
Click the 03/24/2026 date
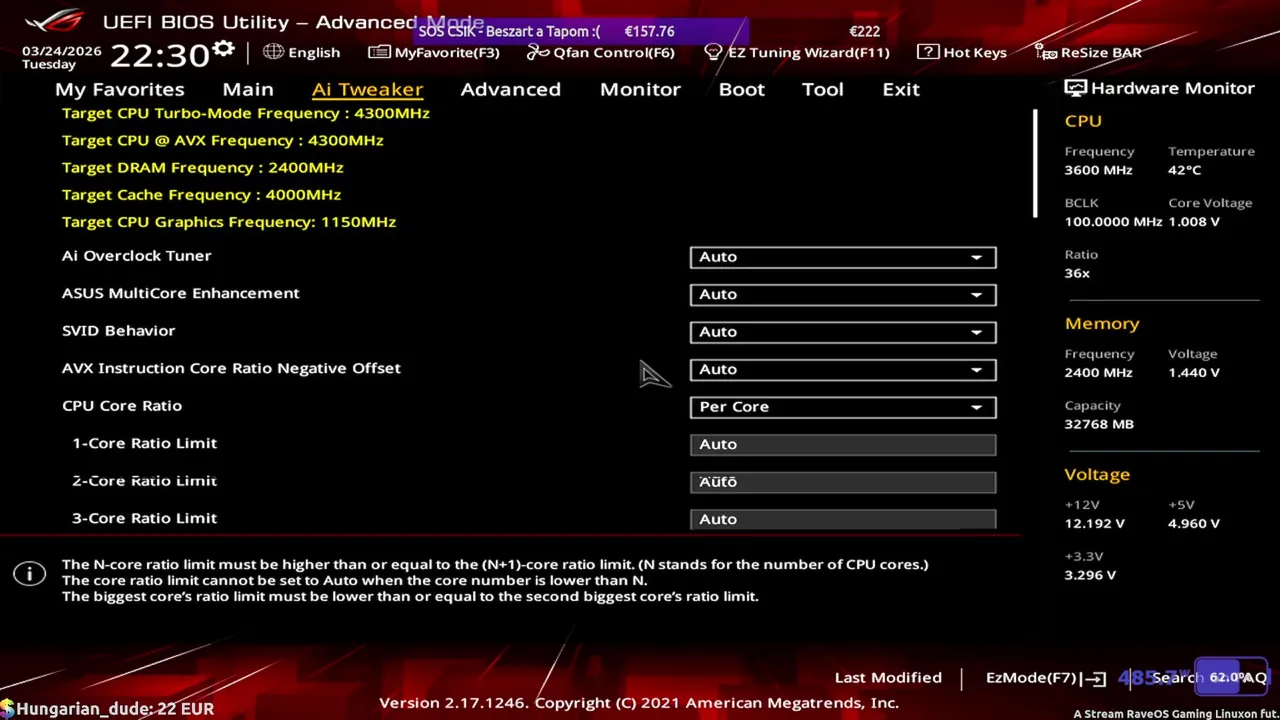click(x=62, y=50)
